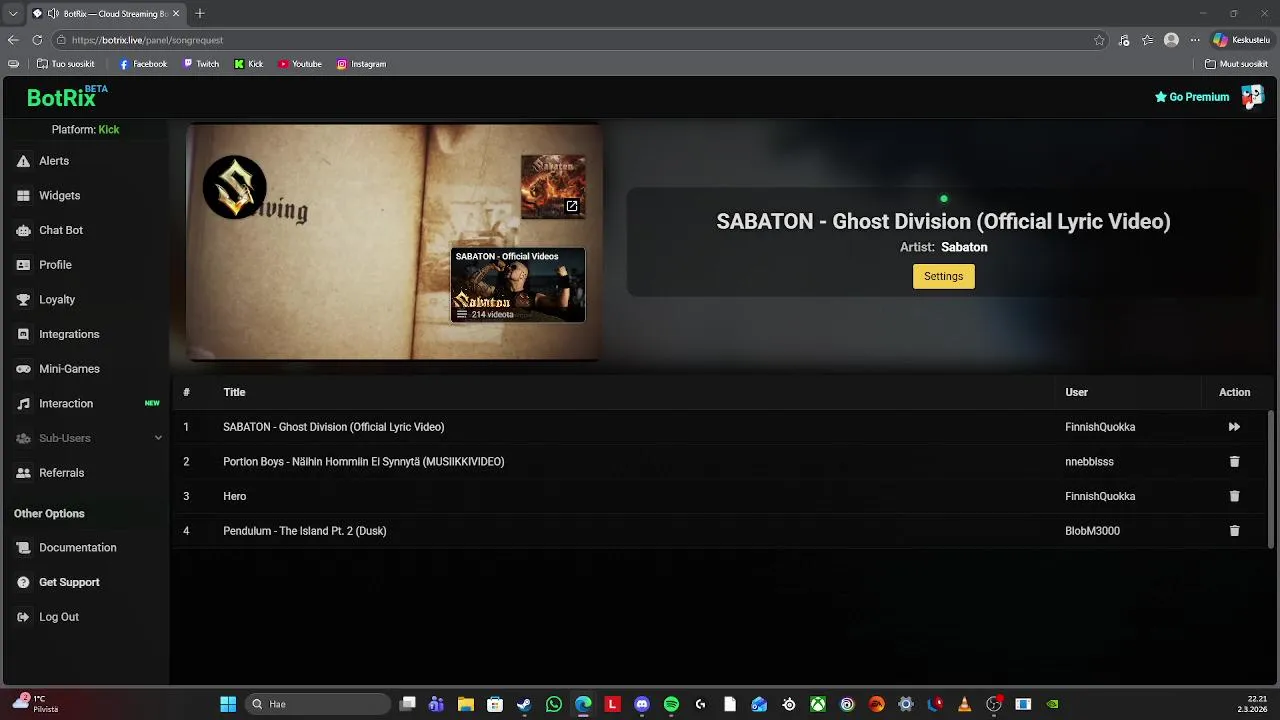Skip the current SABATON Ghost Division song

(1234, 427)
